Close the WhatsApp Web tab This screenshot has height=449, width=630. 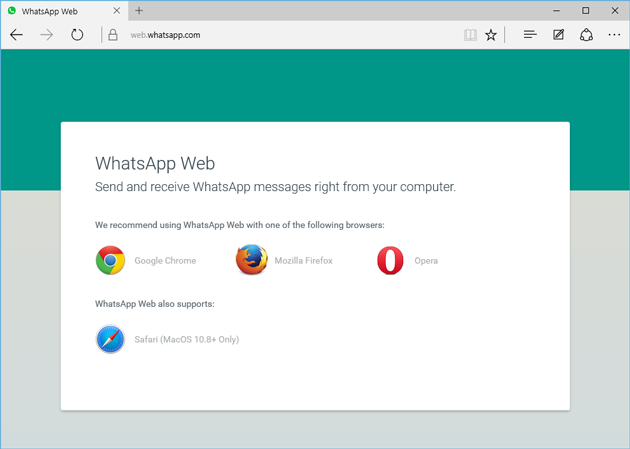click(117, 11)
